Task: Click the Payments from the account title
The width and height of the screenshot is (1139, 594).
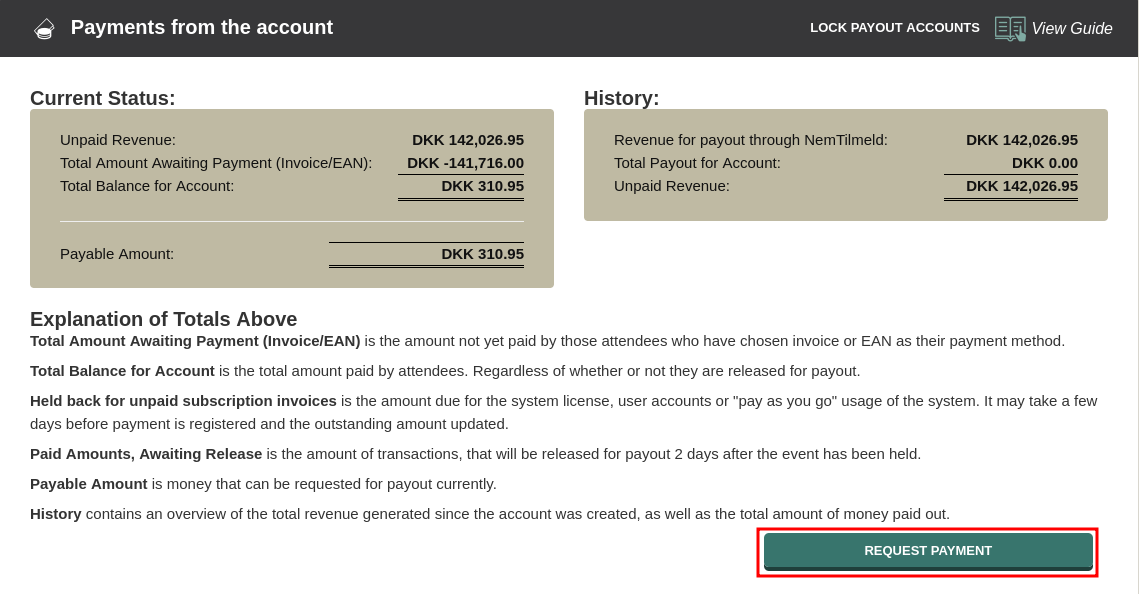Action: point(202,28)
